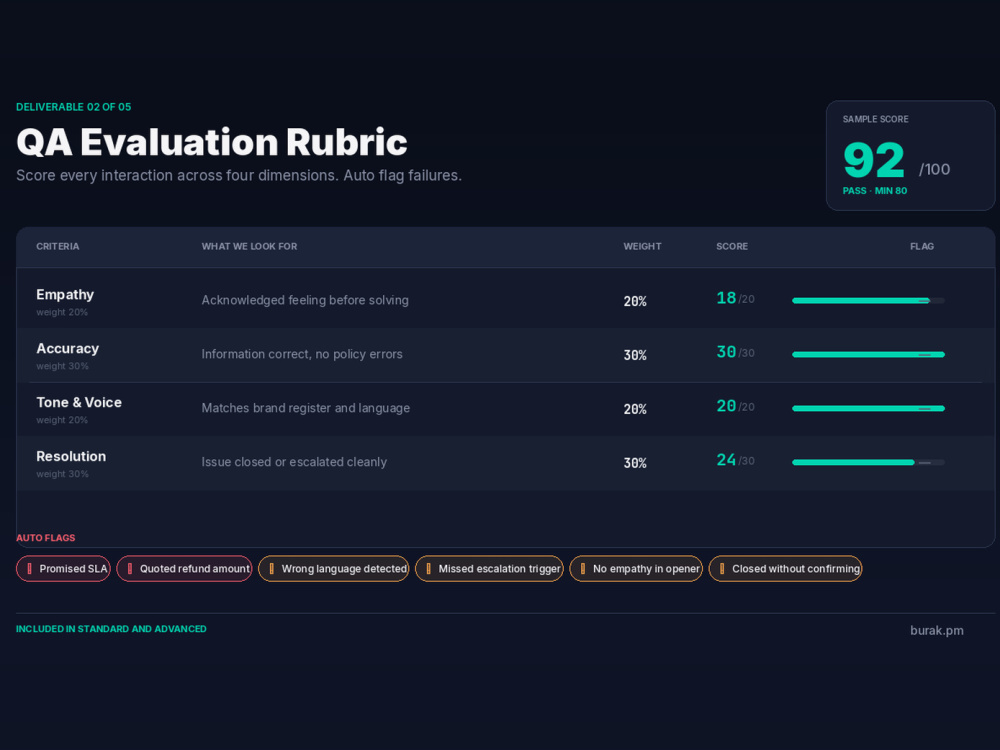Click the QA Evaluation Rubric title
The height and width of the screenshot is (750, 1000).
click(x=212, y=142)
